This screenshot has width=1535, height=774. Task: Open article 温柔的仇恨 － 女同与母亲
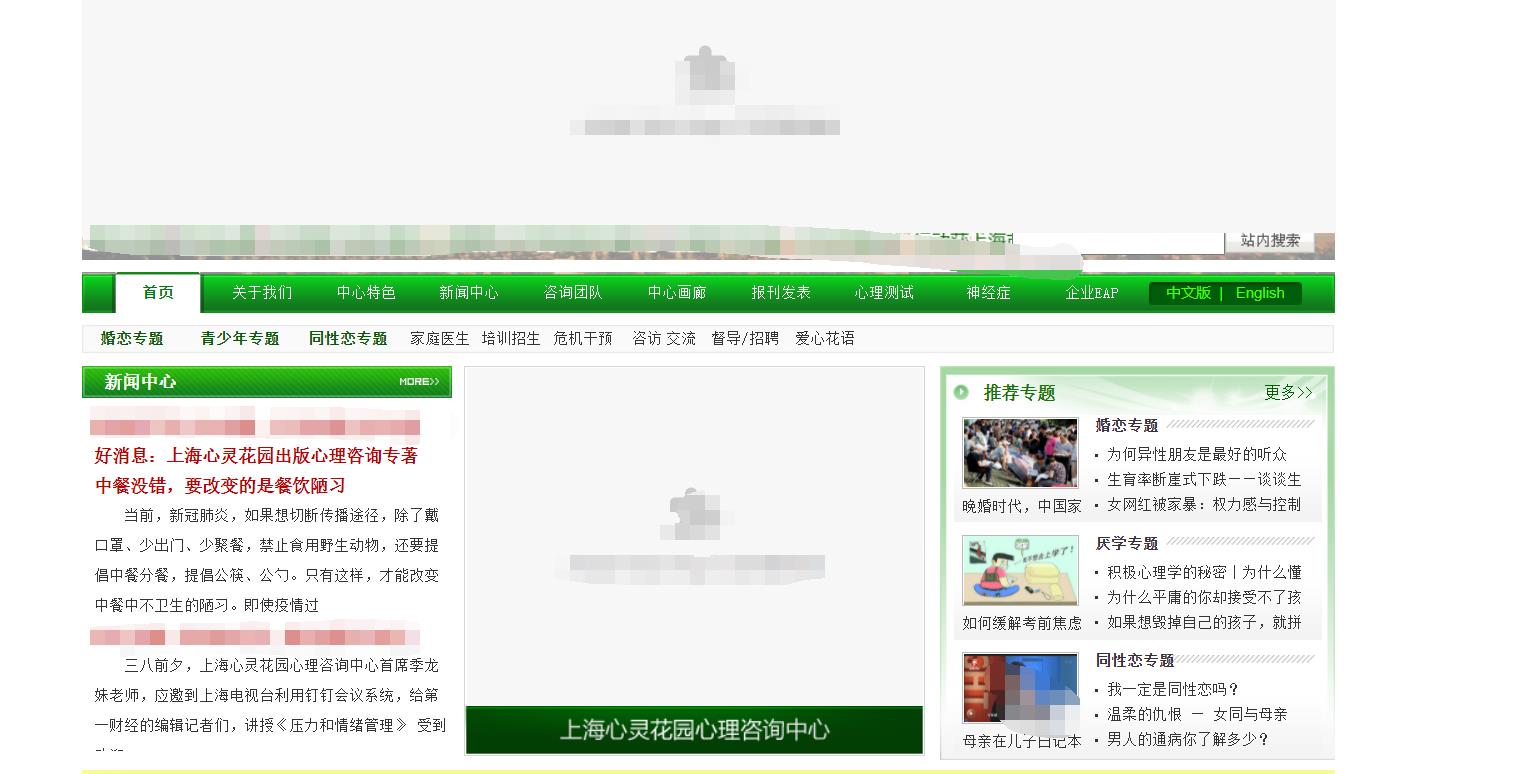(x=1197, y=715)
